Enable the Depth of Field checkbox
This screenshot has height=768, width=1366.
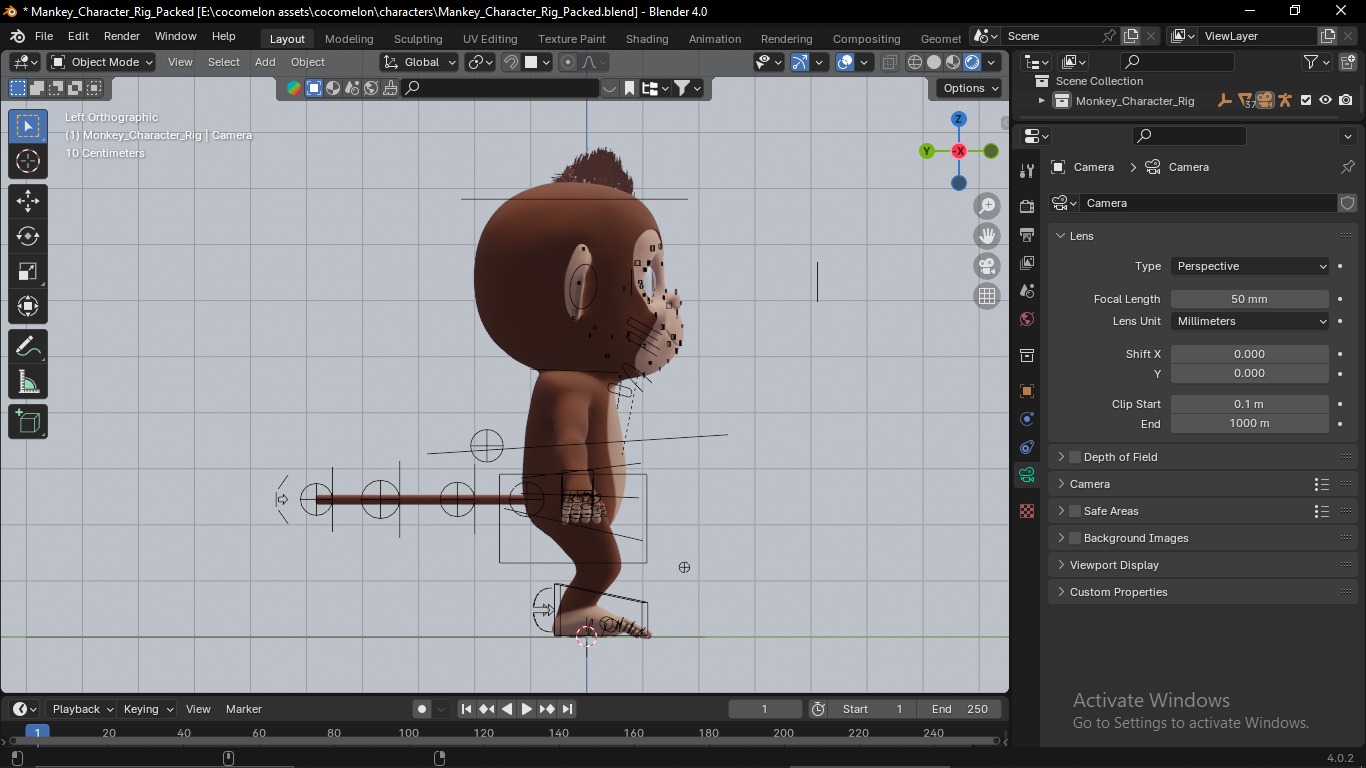[1075, 457]
